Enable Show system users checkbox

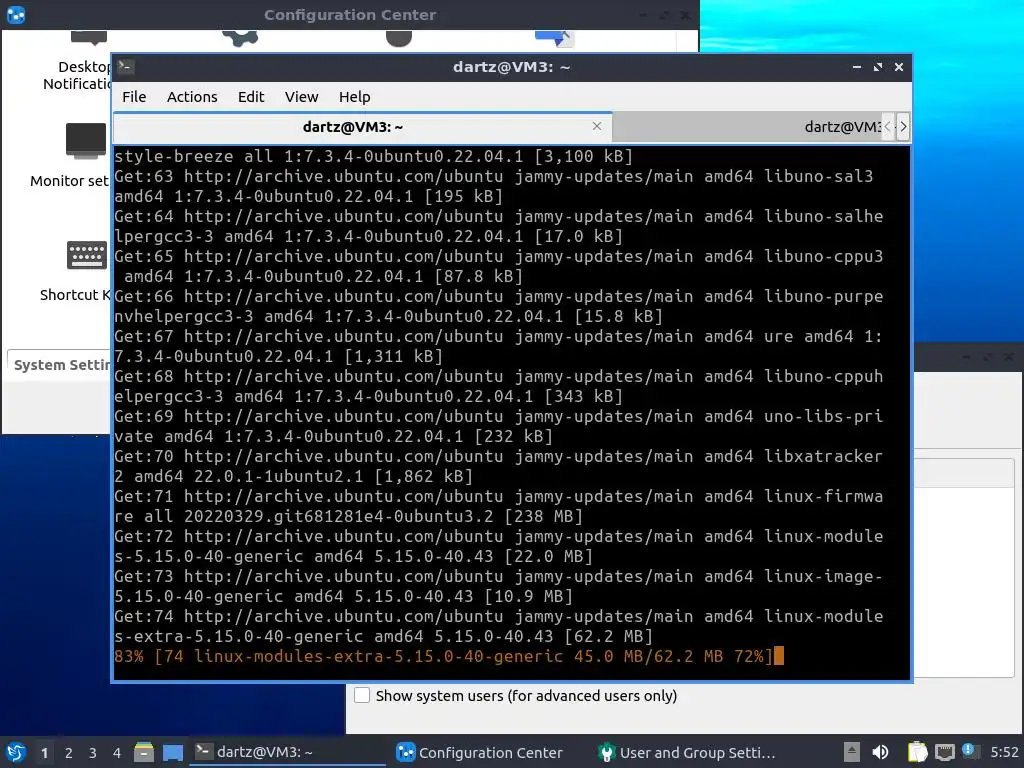pos(362,695)
